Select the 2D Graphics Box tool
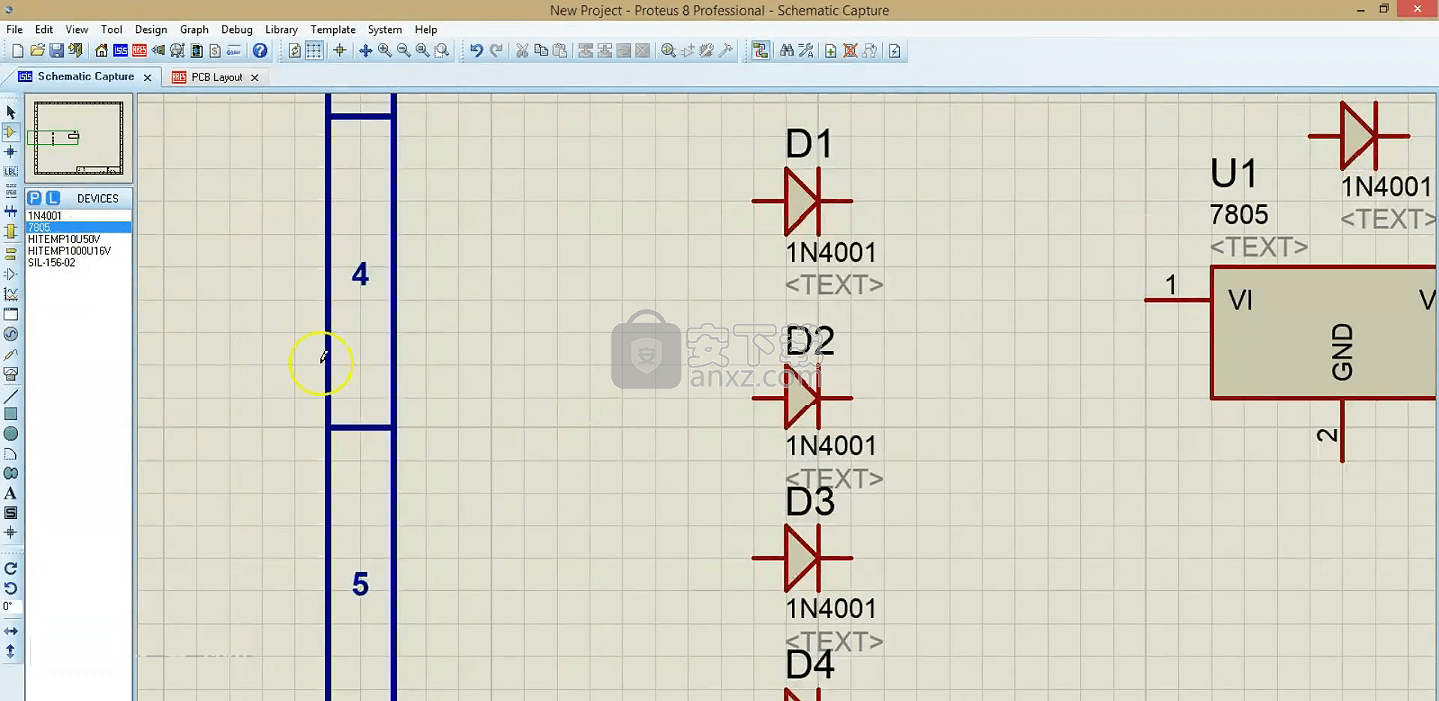The image size is (1439, 701). click(x=11, y=414)
